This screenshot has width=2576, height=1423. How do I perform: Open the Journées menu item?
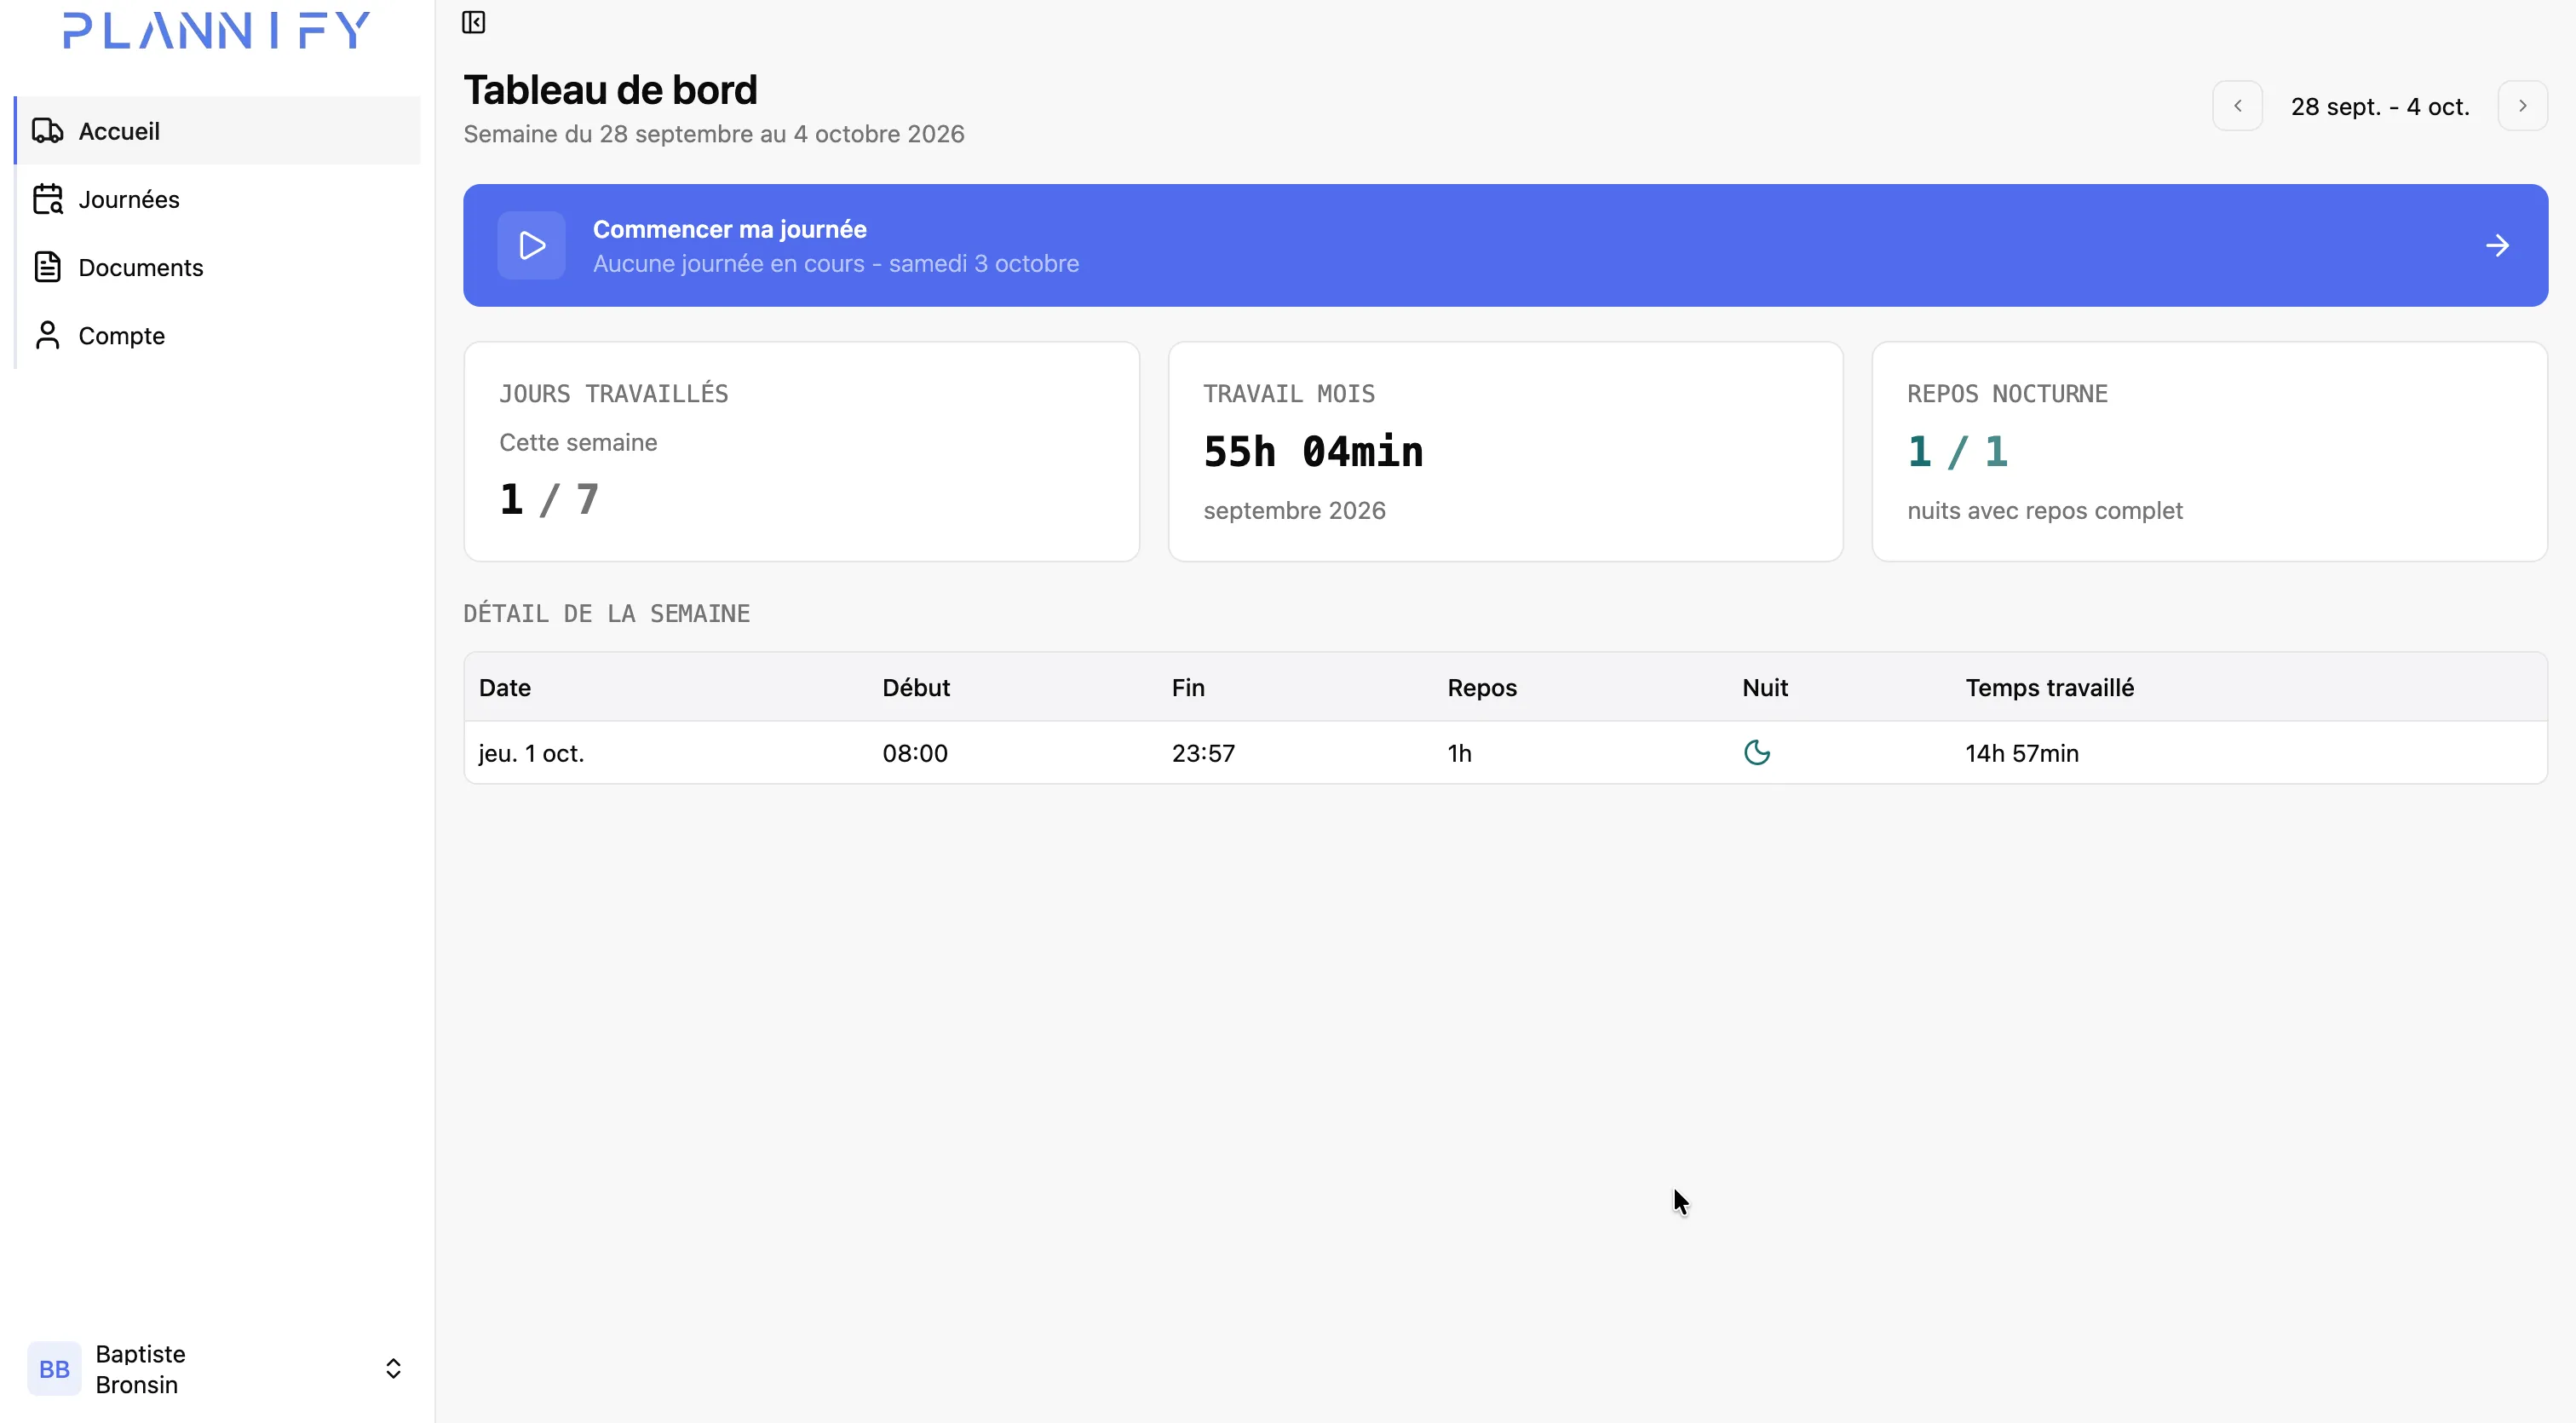click(x=218, y=199)
